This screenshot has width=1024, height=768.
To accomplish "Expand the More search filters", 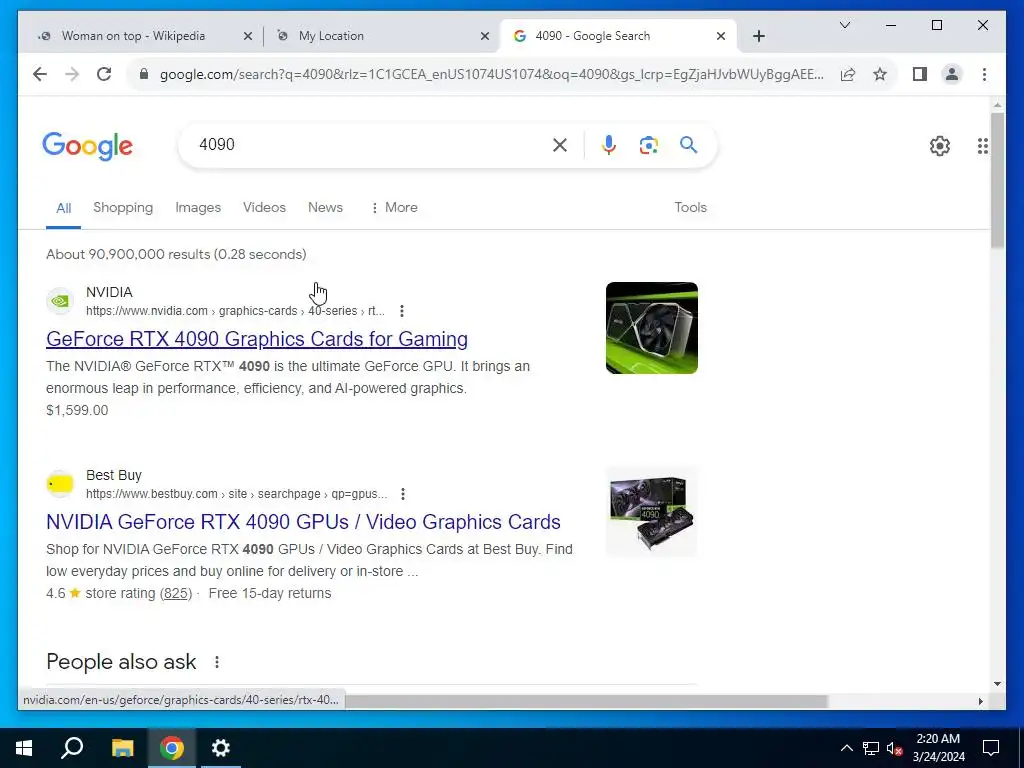I will pyautogui.click(x=394, y=208).
